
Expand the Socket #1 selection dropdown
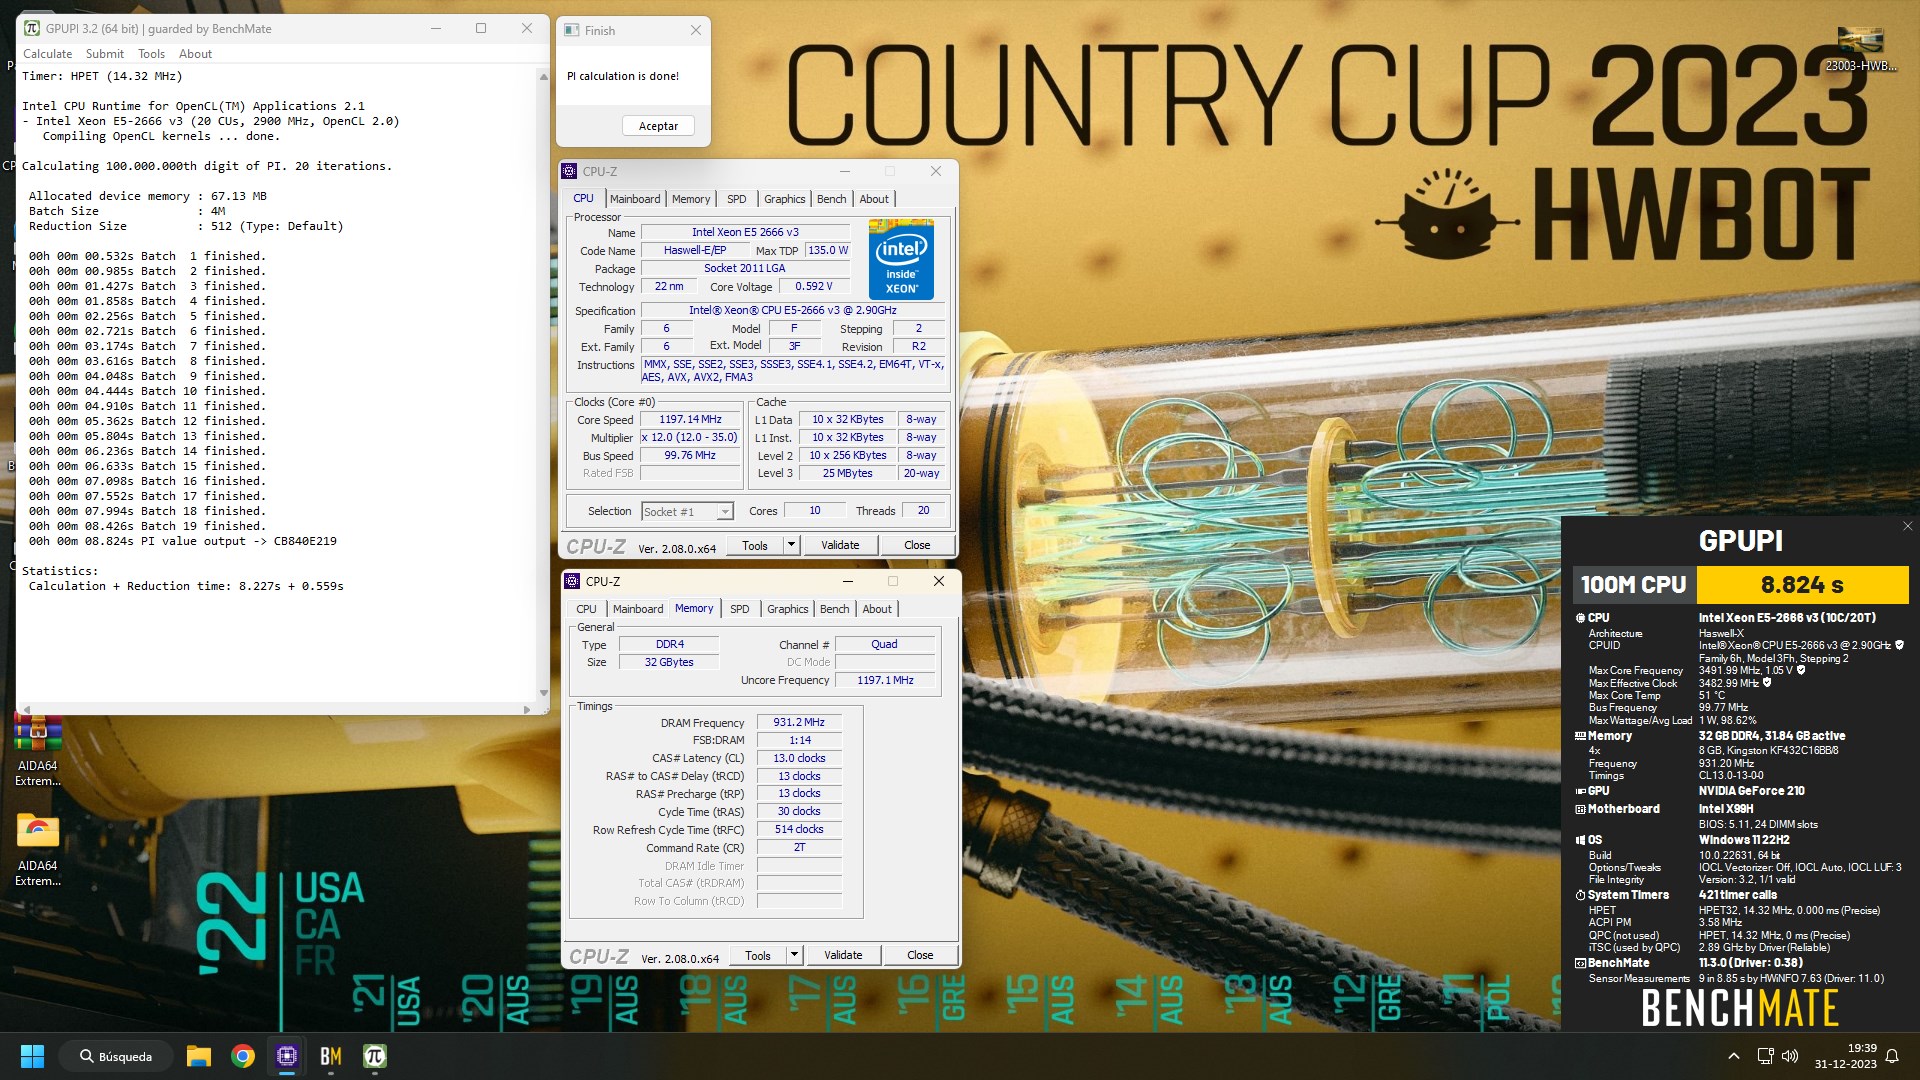(725, 512)
